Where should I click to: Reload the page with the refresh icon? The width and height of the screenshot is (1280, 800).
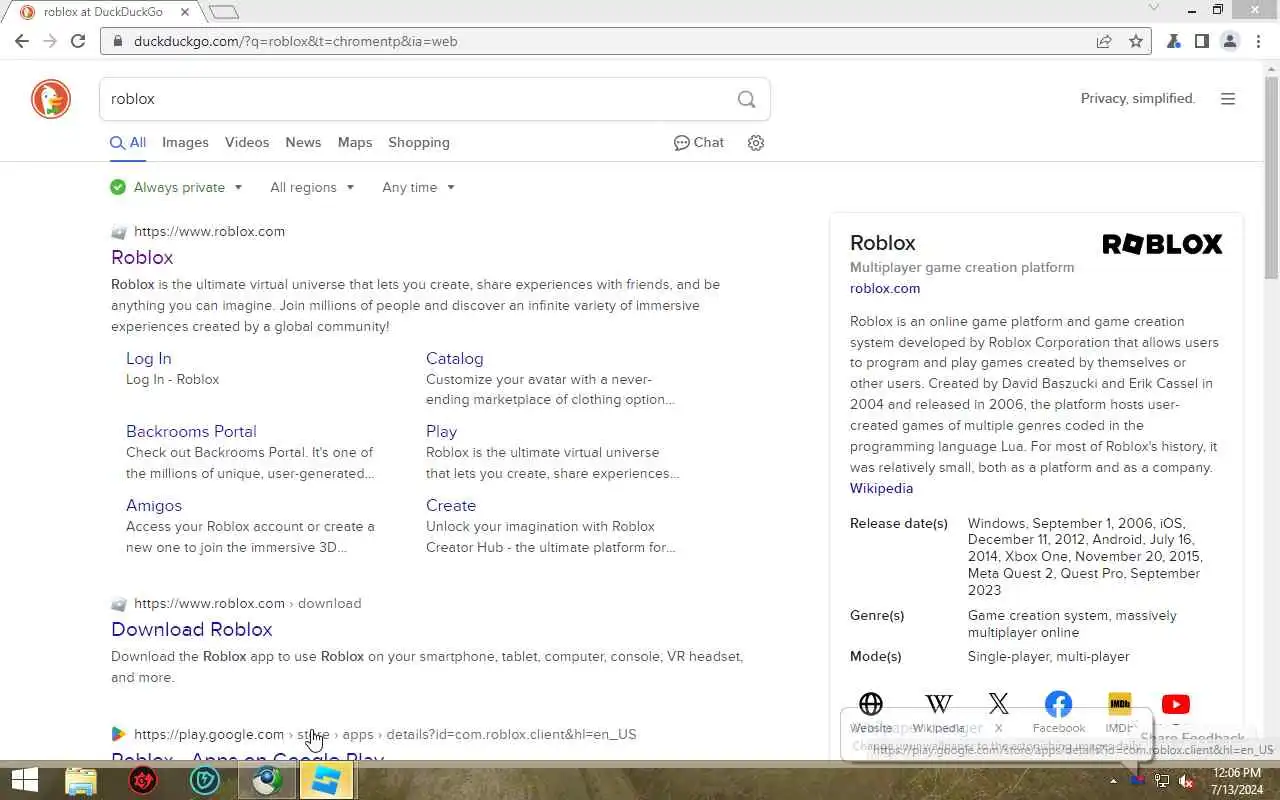coord(78,41)
